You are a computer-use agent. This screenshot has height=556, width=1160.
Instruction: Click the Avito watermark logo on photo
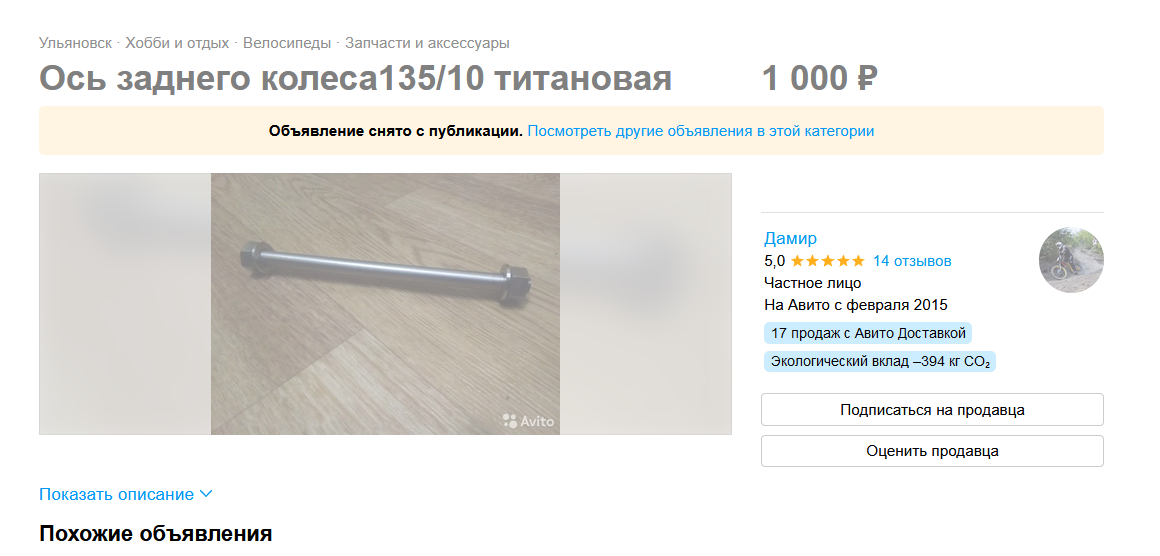click(528, 421)
